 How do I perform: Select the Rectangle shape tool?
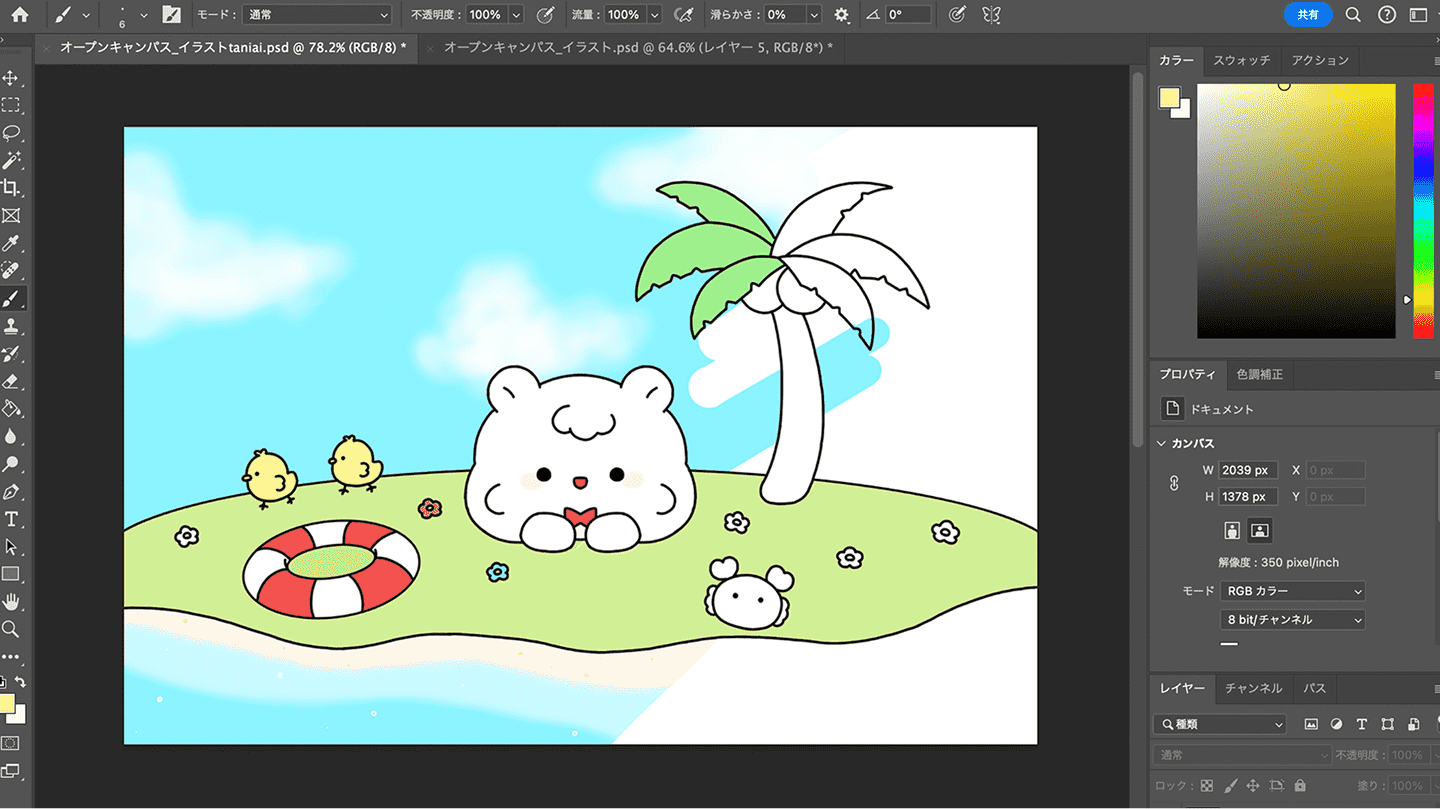(x=11, y=574)
